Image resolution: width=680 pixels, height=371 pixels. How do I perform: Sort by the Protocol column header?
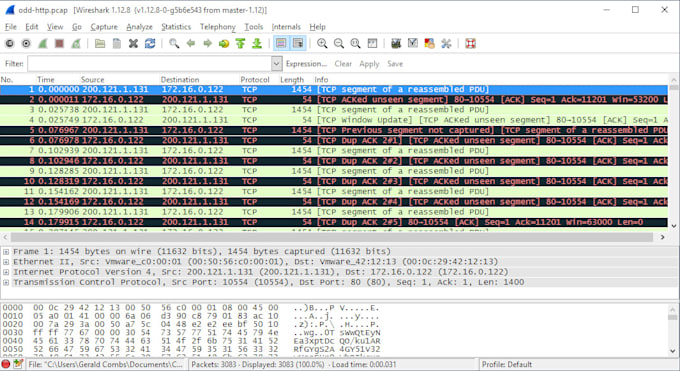[255, 80]
